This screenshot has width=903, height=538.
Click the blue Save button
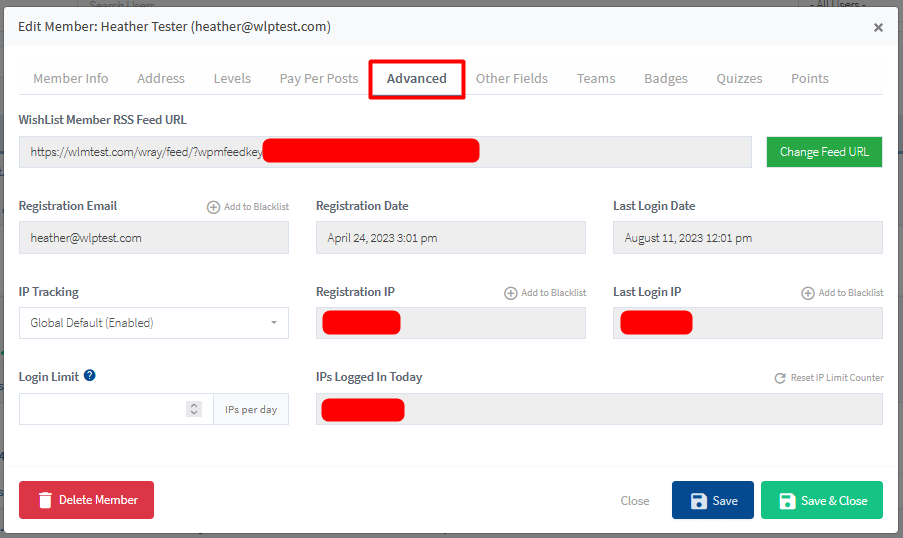click(712, 500)
